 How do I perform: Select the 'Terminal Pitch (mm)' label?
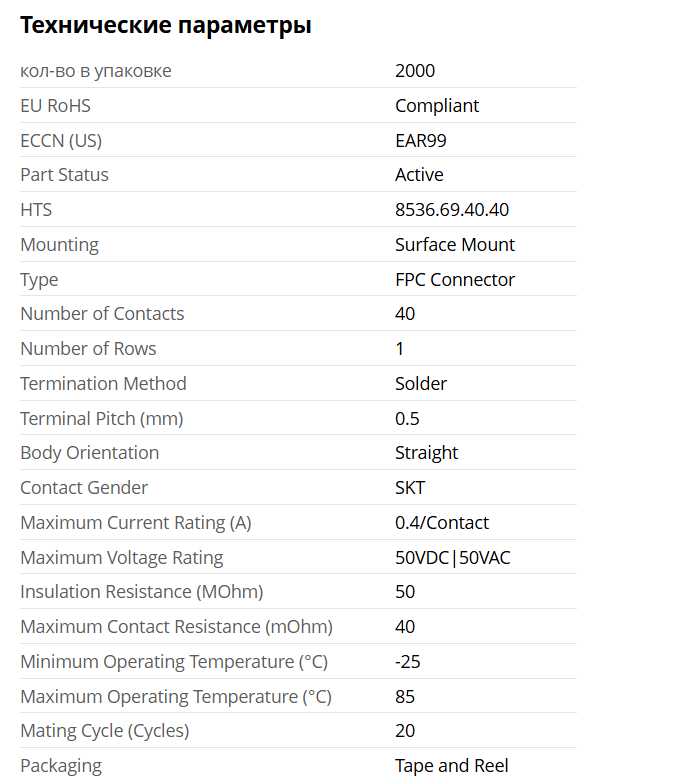click(101, 418)
